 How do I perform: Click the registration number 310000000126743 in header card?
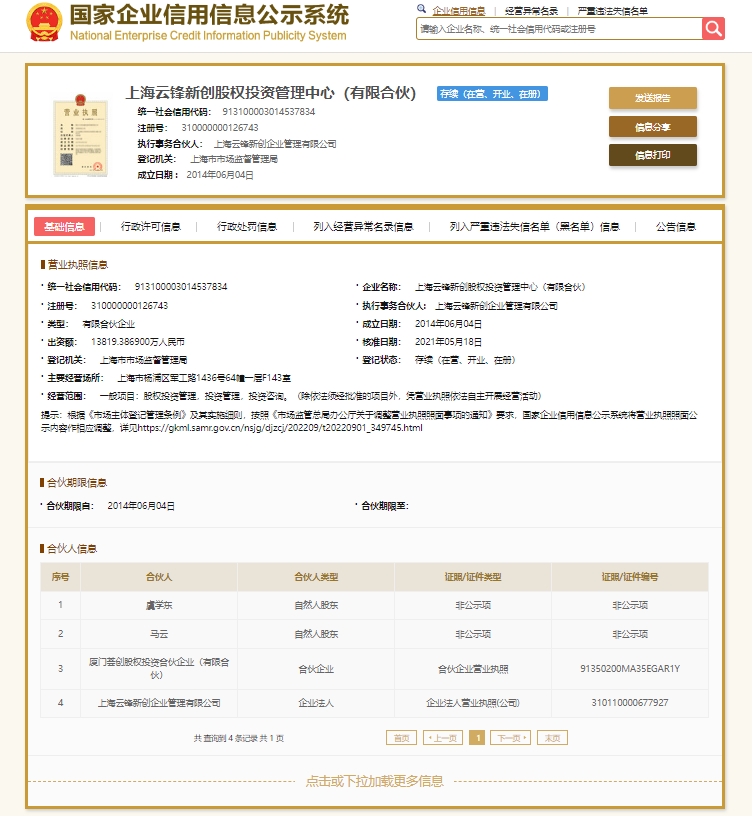click(x=220, y=128)
